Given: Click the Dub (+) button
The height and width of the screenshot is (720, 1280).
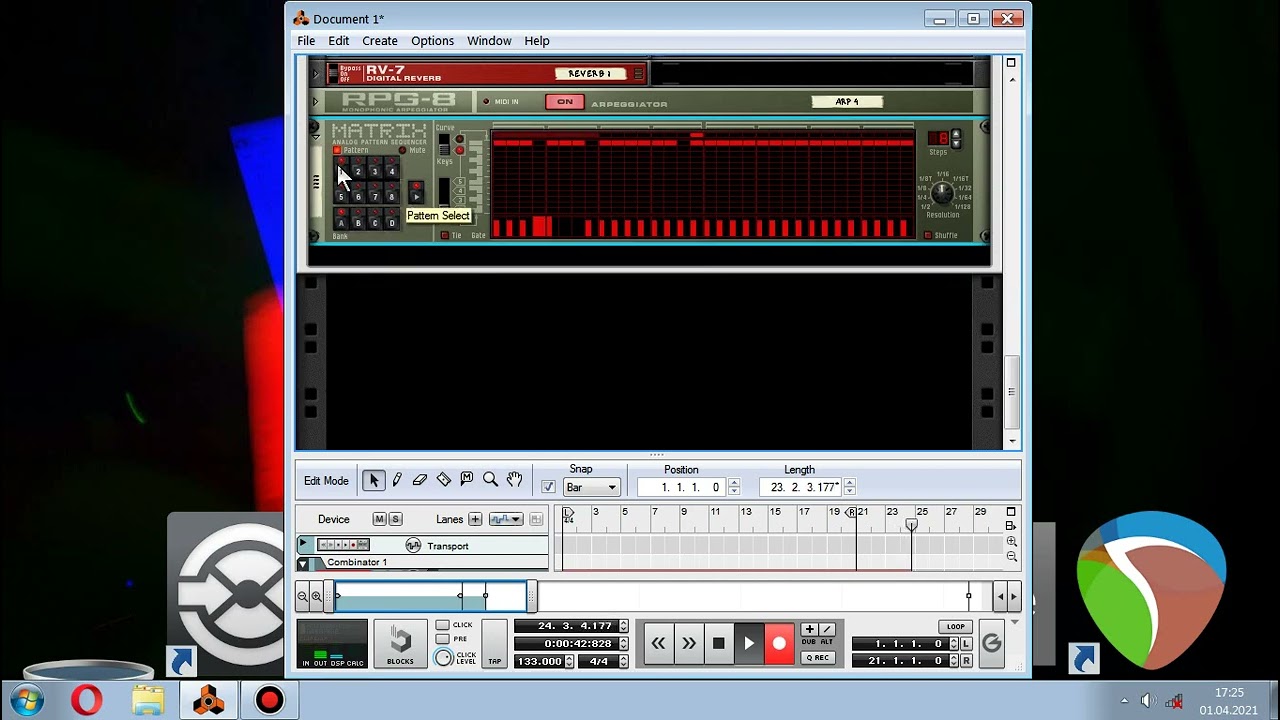Looking at the screenshot, I should point(809,629).
